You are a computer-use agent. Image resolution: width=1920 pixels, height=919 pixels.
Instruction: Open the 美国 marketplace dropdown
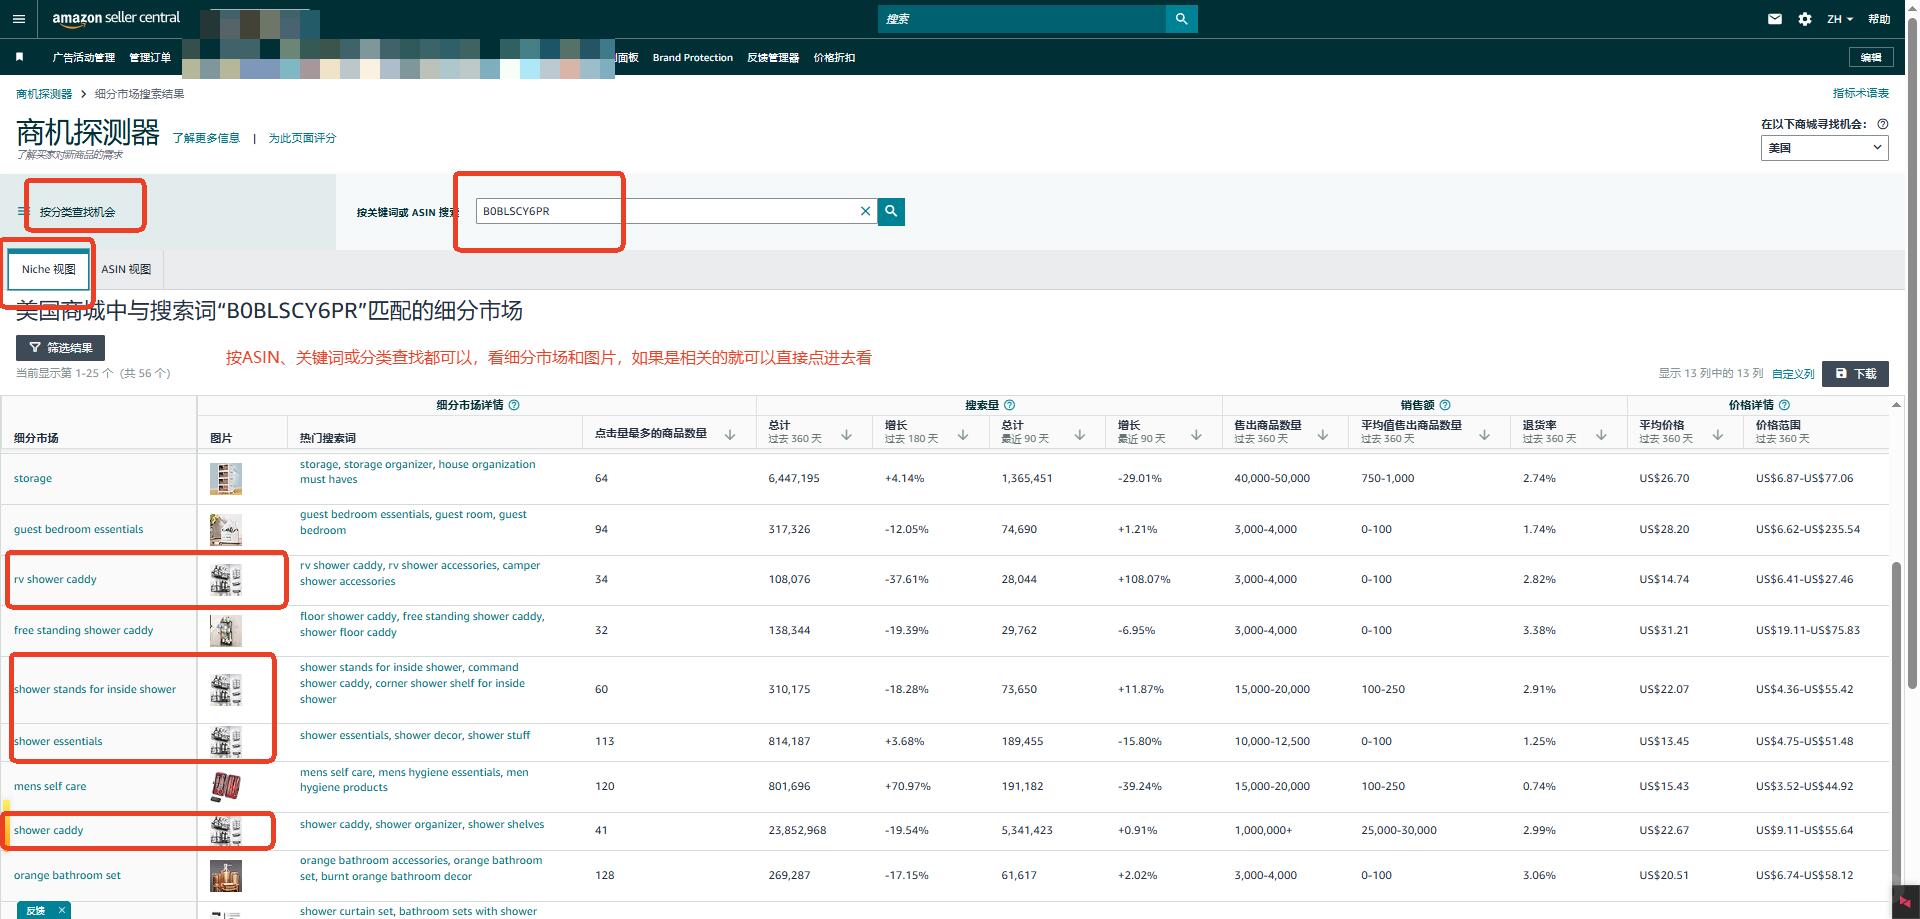[x=1824, y=148]
